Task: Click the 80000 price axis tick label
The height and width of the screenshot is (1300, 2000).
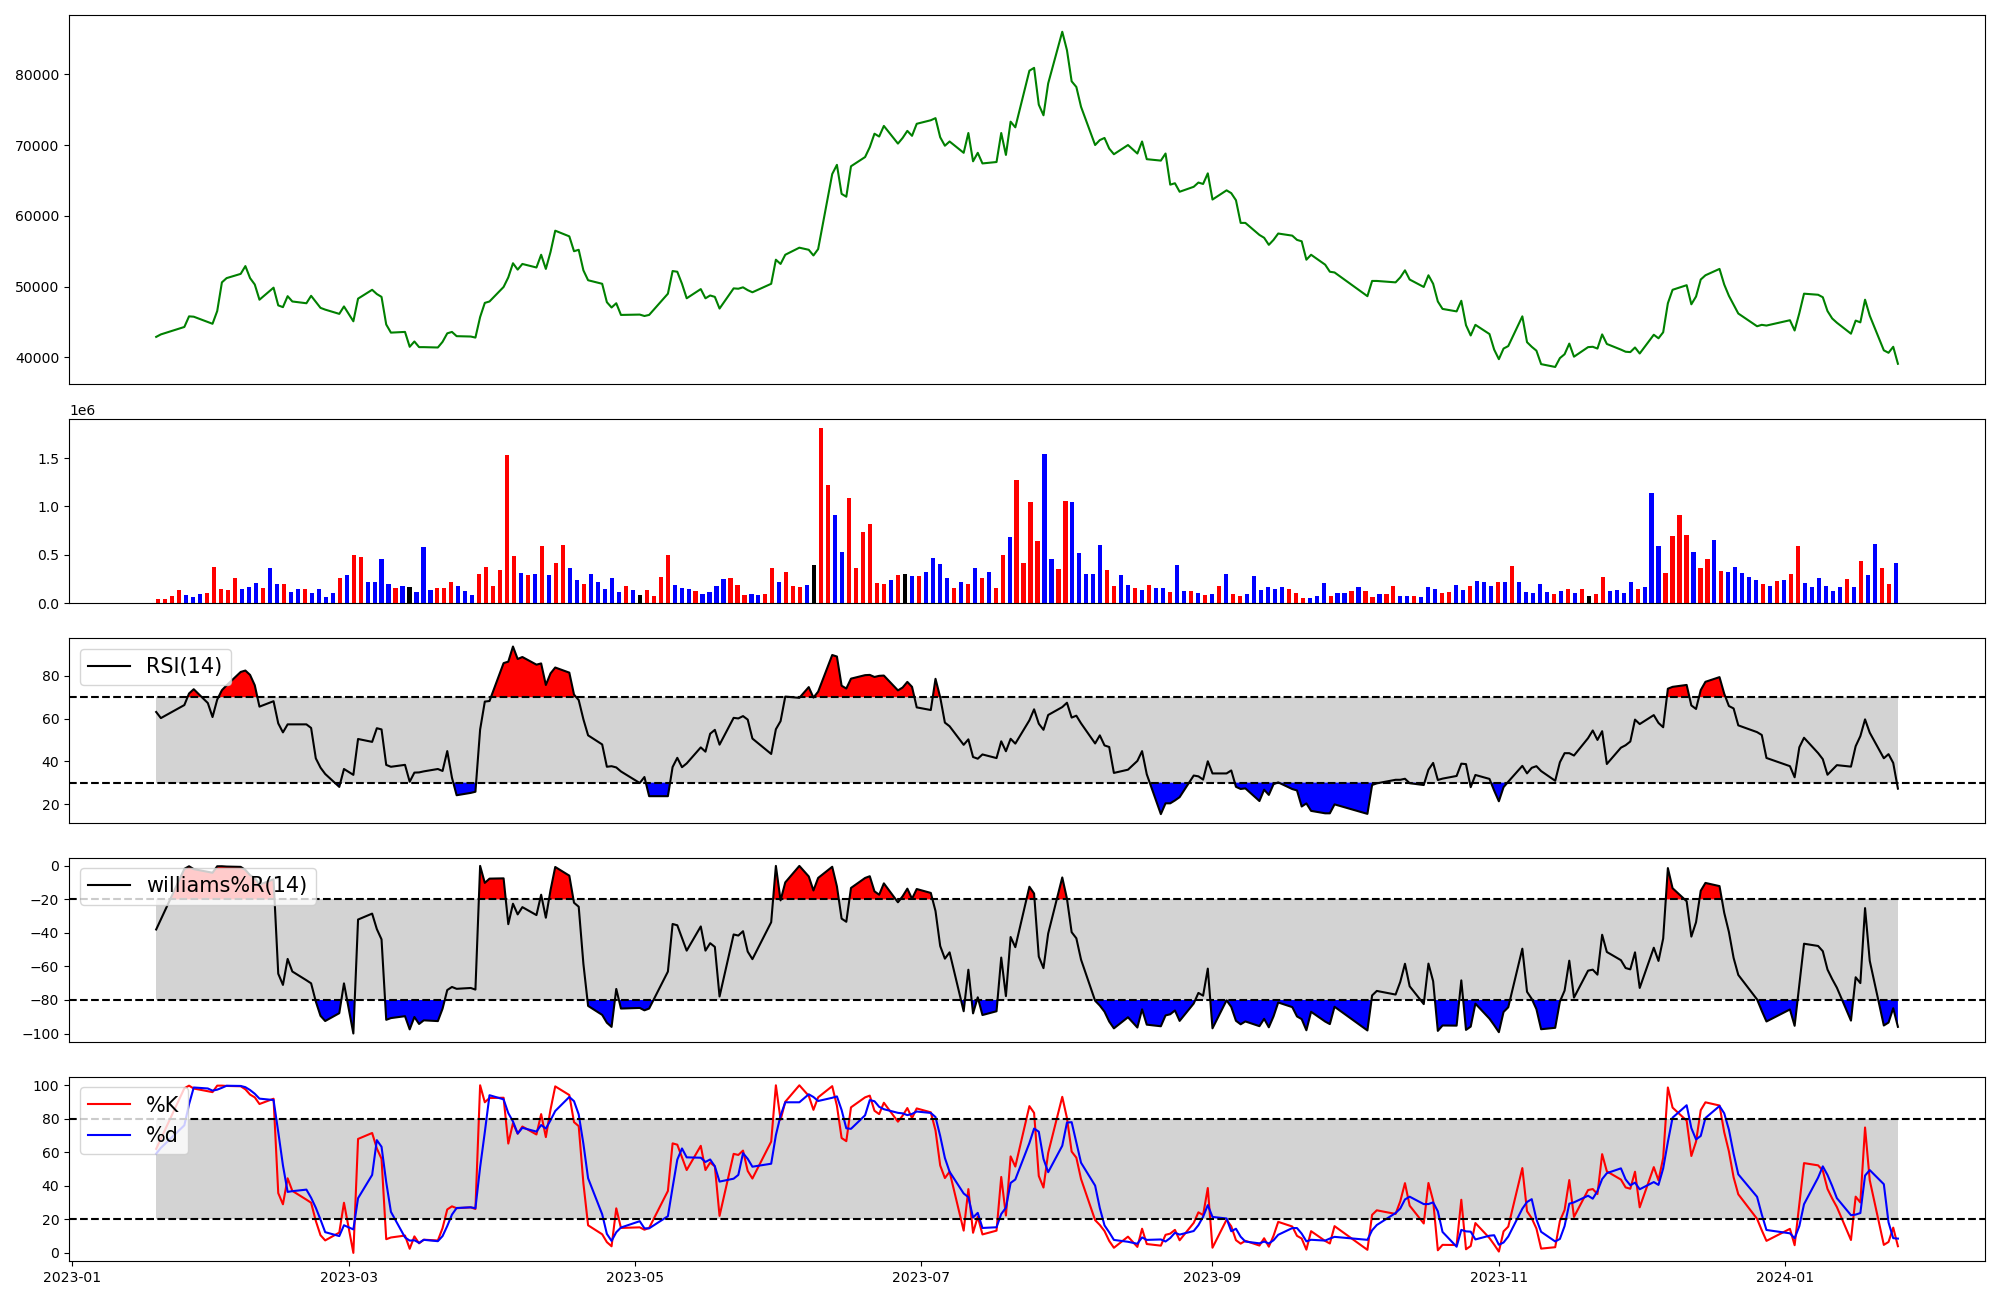Action: tap(37, 75)
